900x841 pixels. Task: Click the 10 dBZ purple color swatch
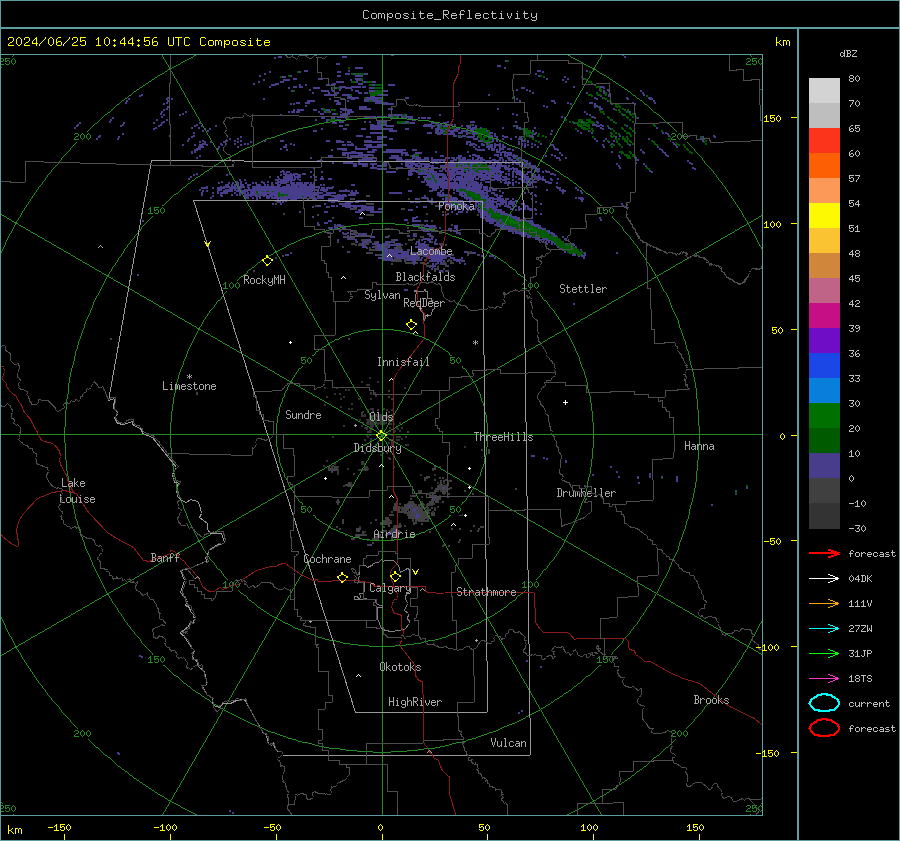point(824,466)
